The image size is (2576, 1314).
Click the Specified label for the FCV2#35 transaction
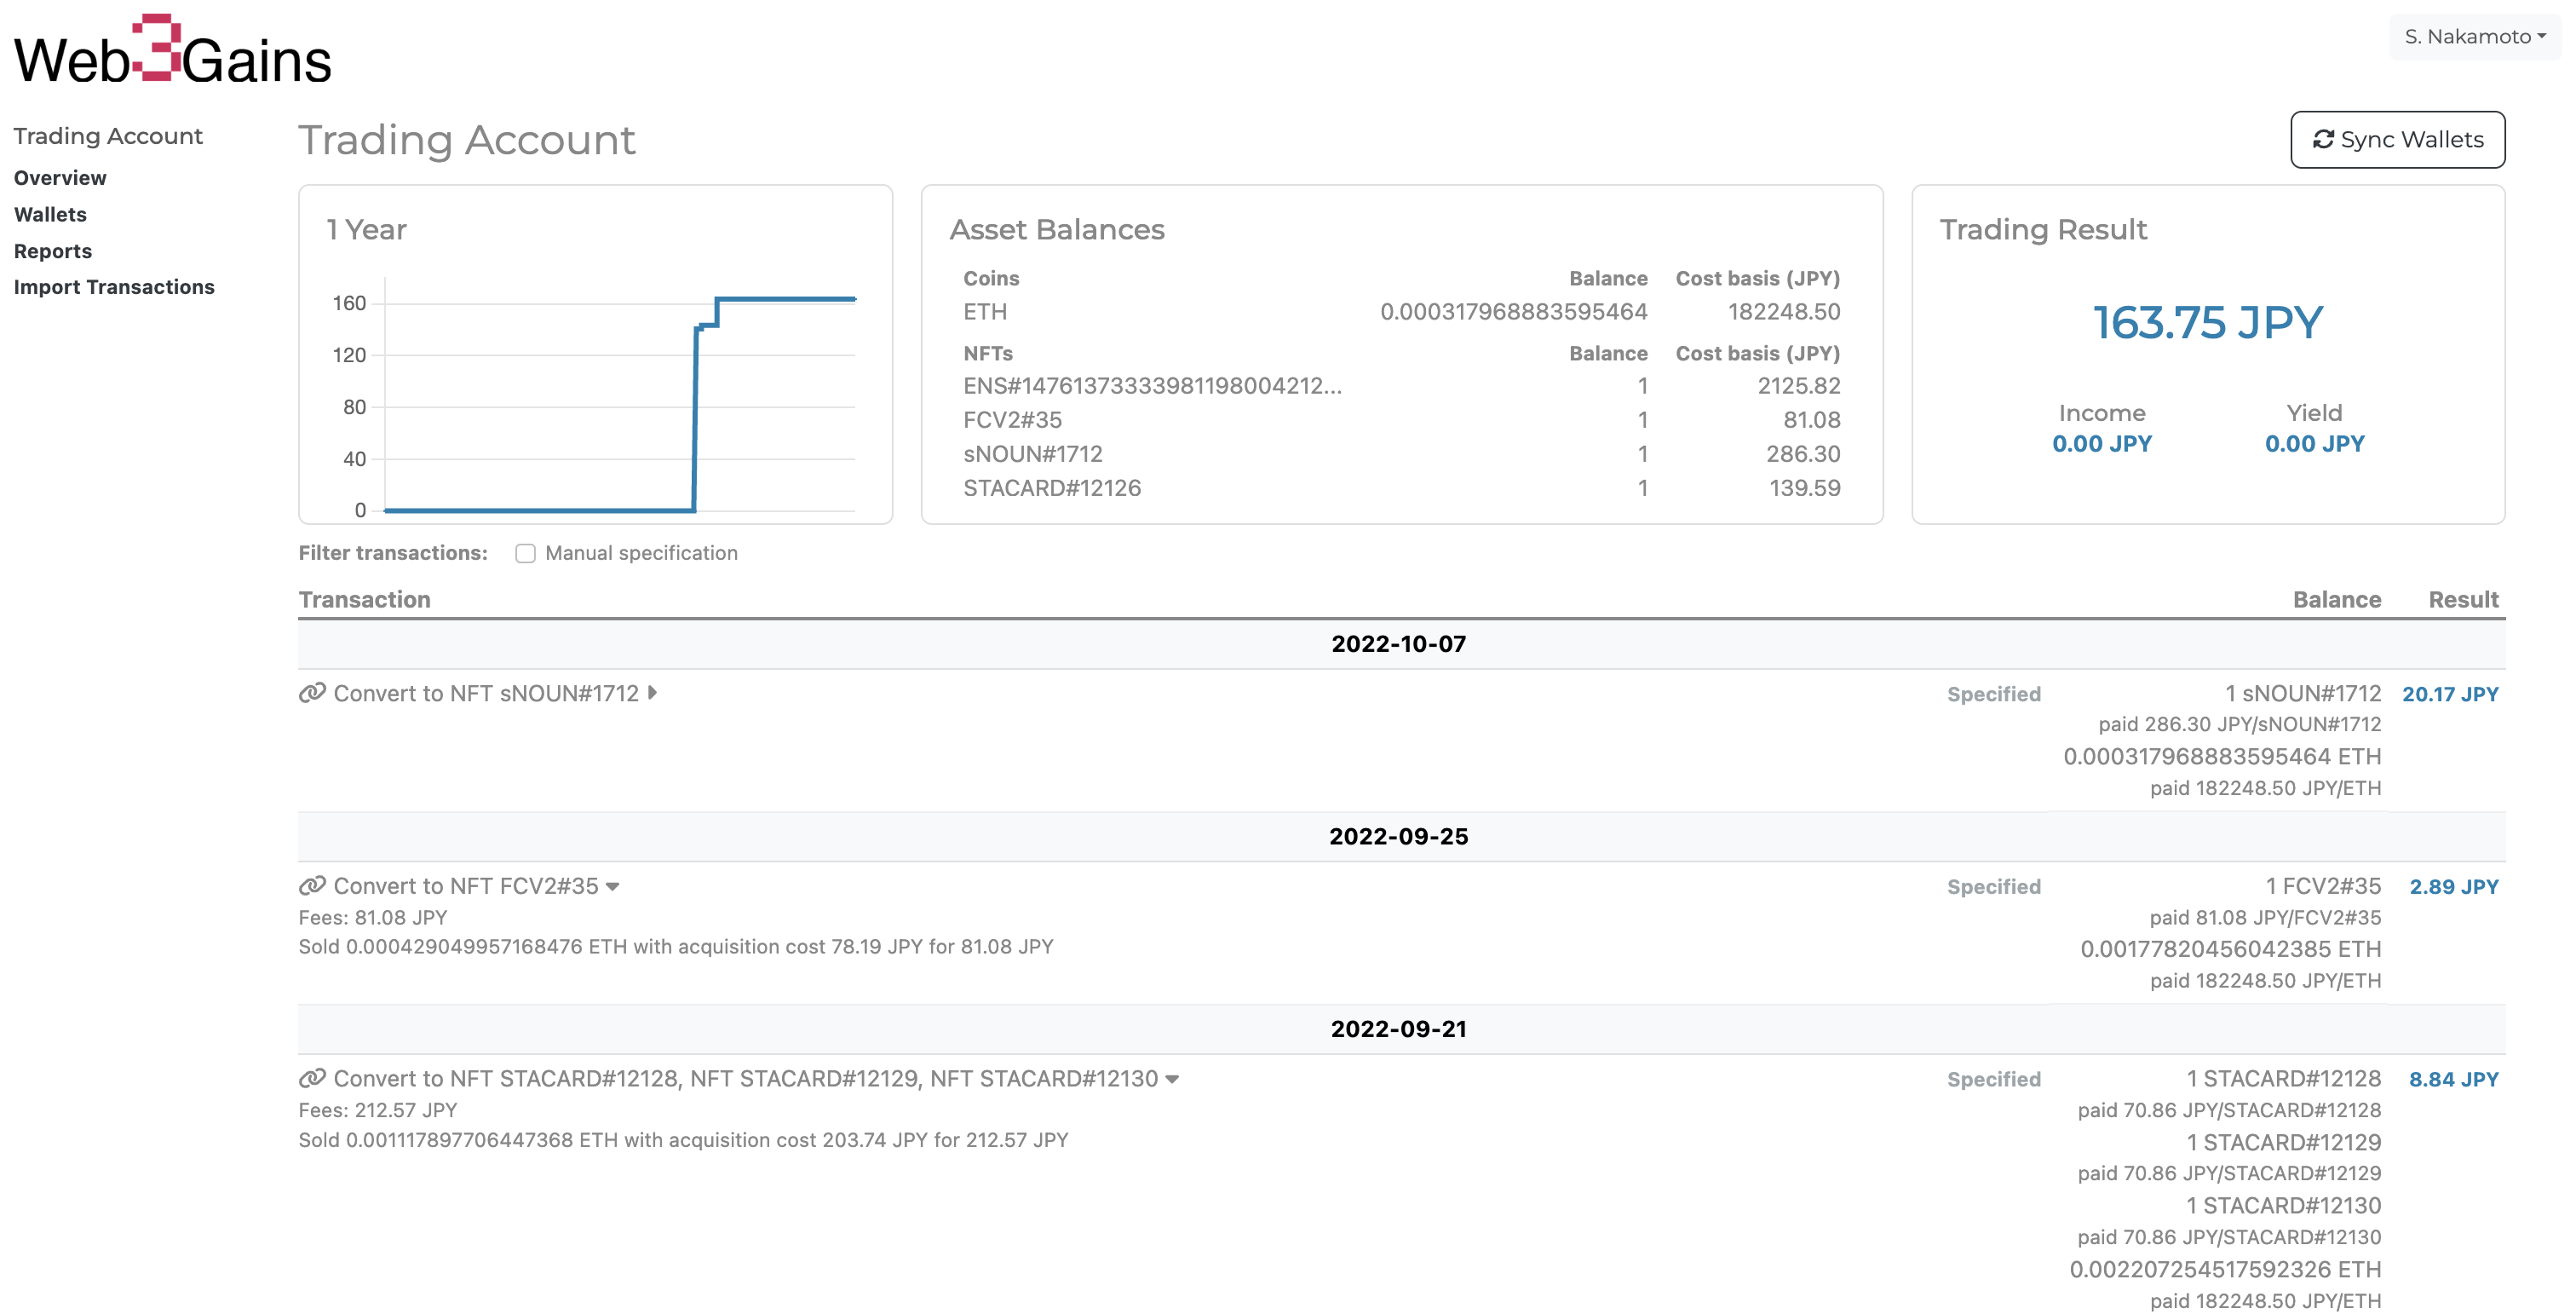tap(1993, 887)
